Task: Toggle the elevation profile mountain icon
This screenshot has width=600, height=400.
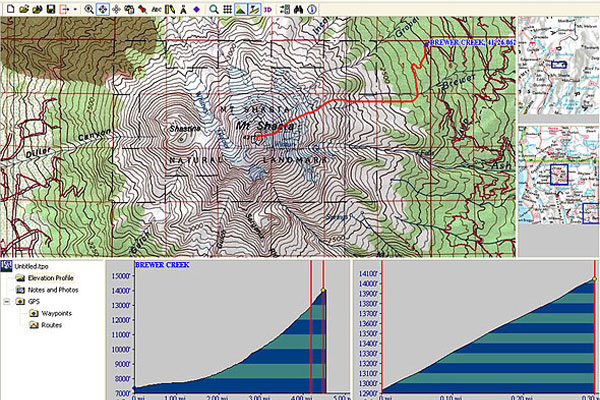Action: coord(240,9)
